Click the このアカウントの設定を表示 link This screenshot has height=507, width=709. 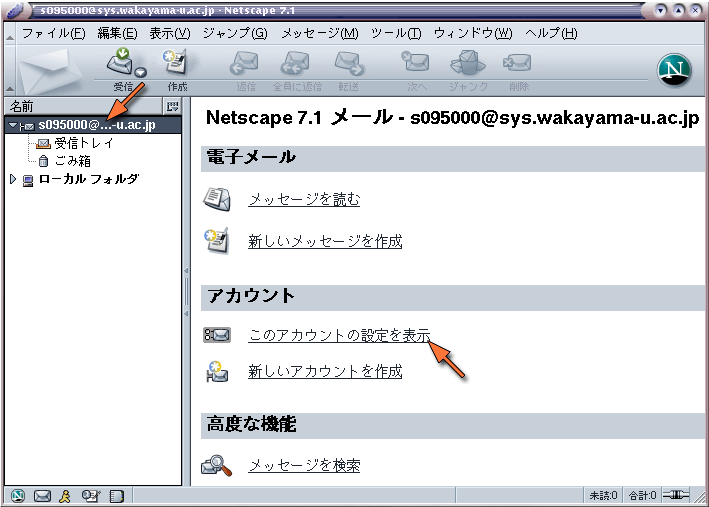pyautogui.click(x=339, y=335)
